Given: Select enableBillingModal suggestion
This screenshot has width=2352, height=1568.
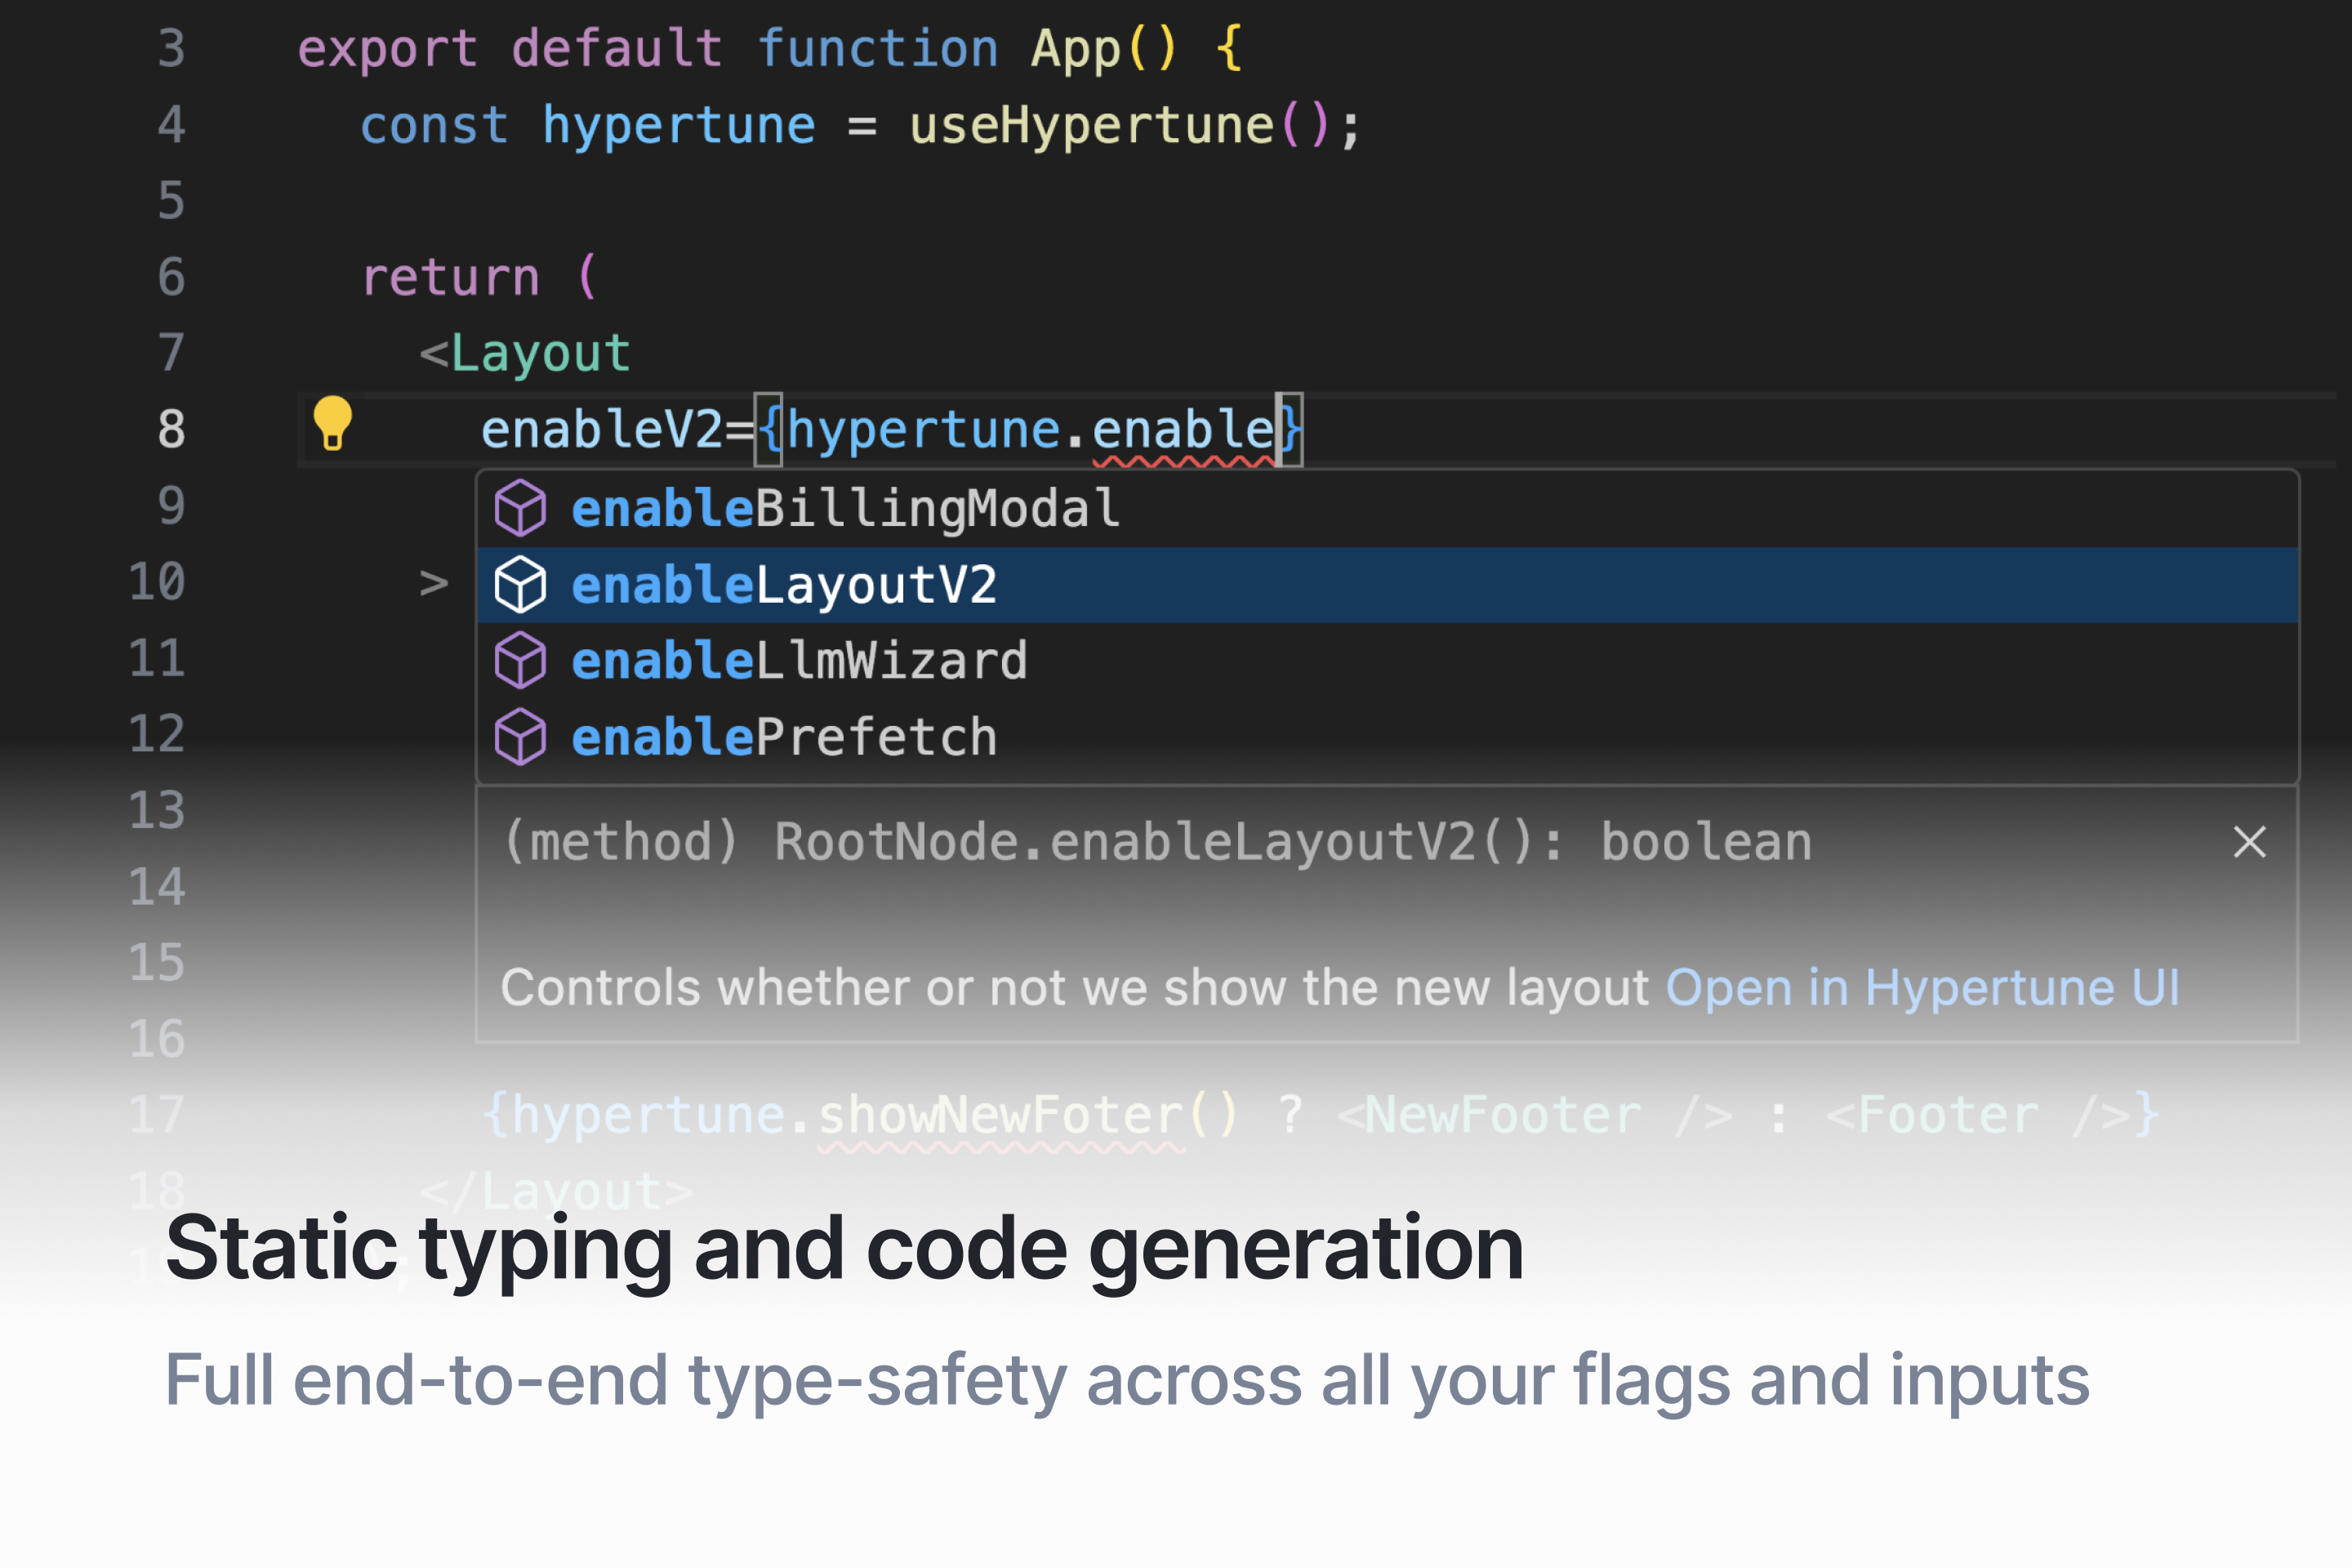Looking at the screenshot, I should (845, 508).
